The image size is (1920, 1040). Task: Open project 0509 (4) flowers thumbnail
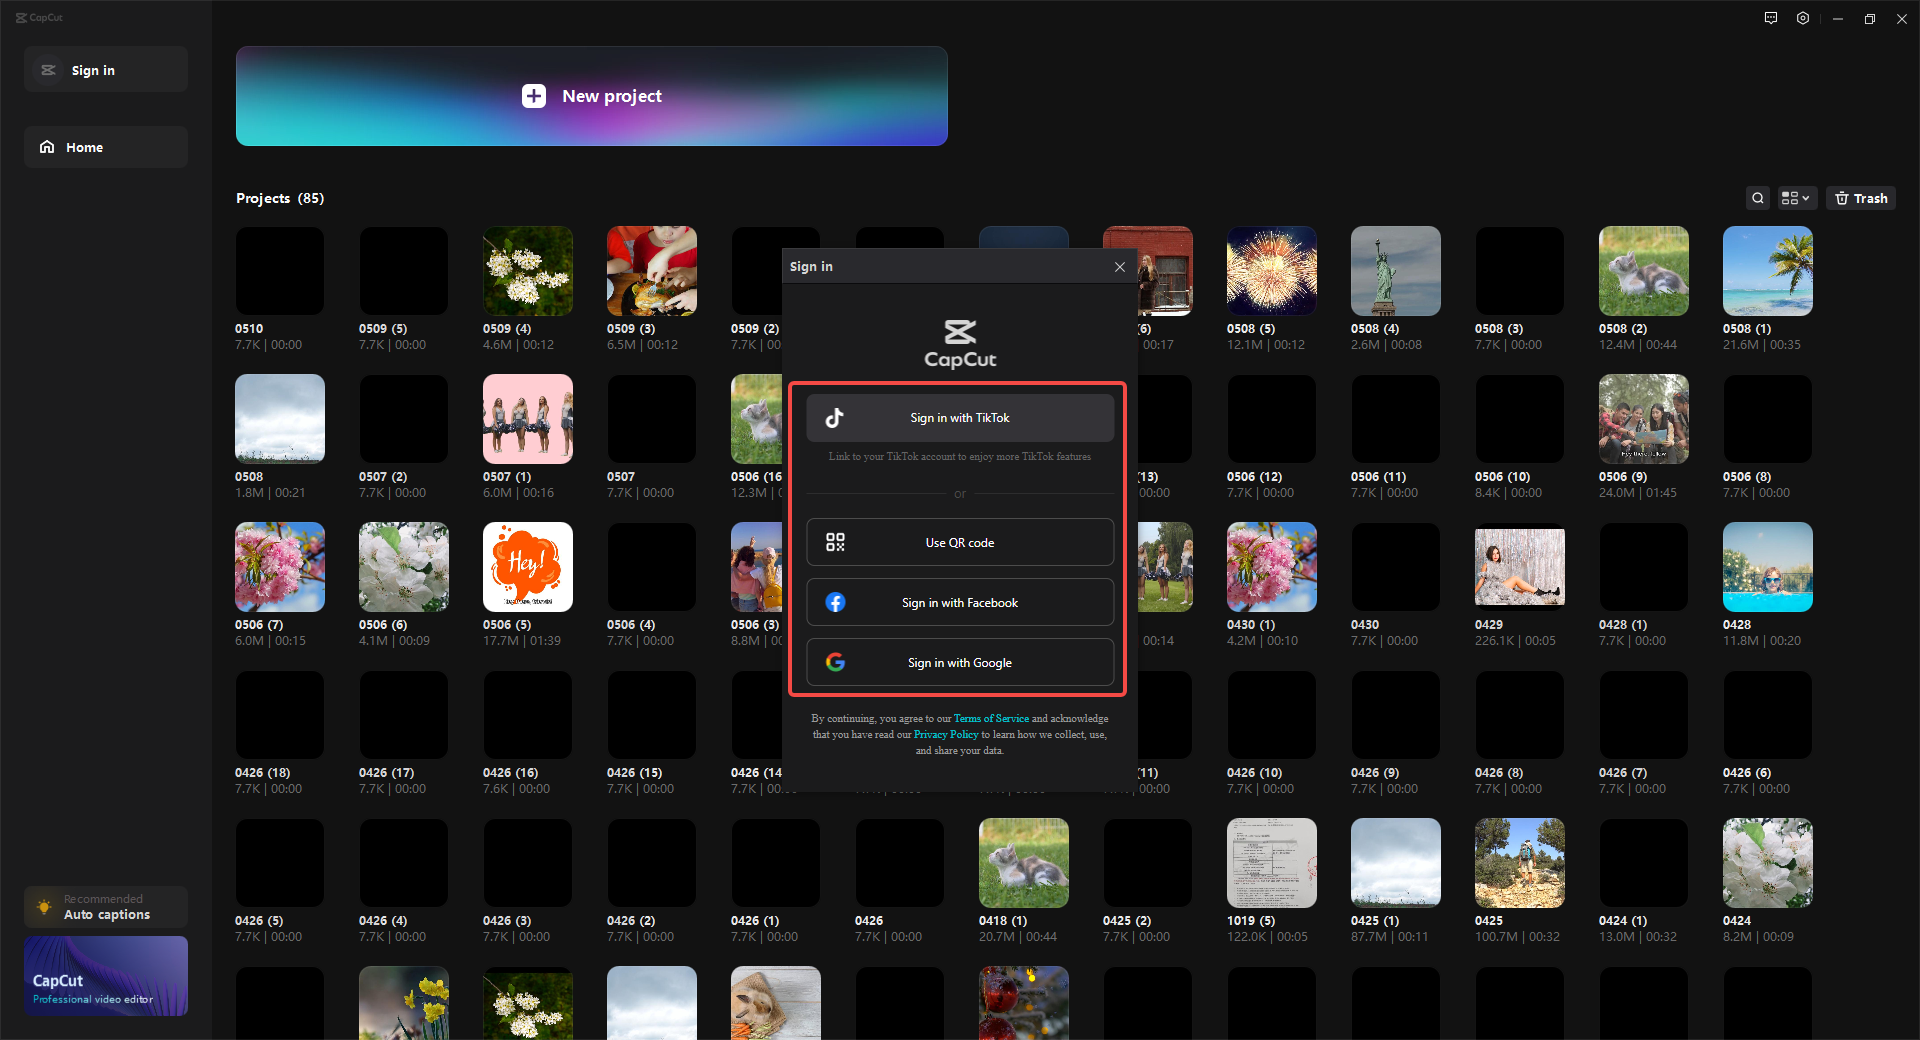528,271
